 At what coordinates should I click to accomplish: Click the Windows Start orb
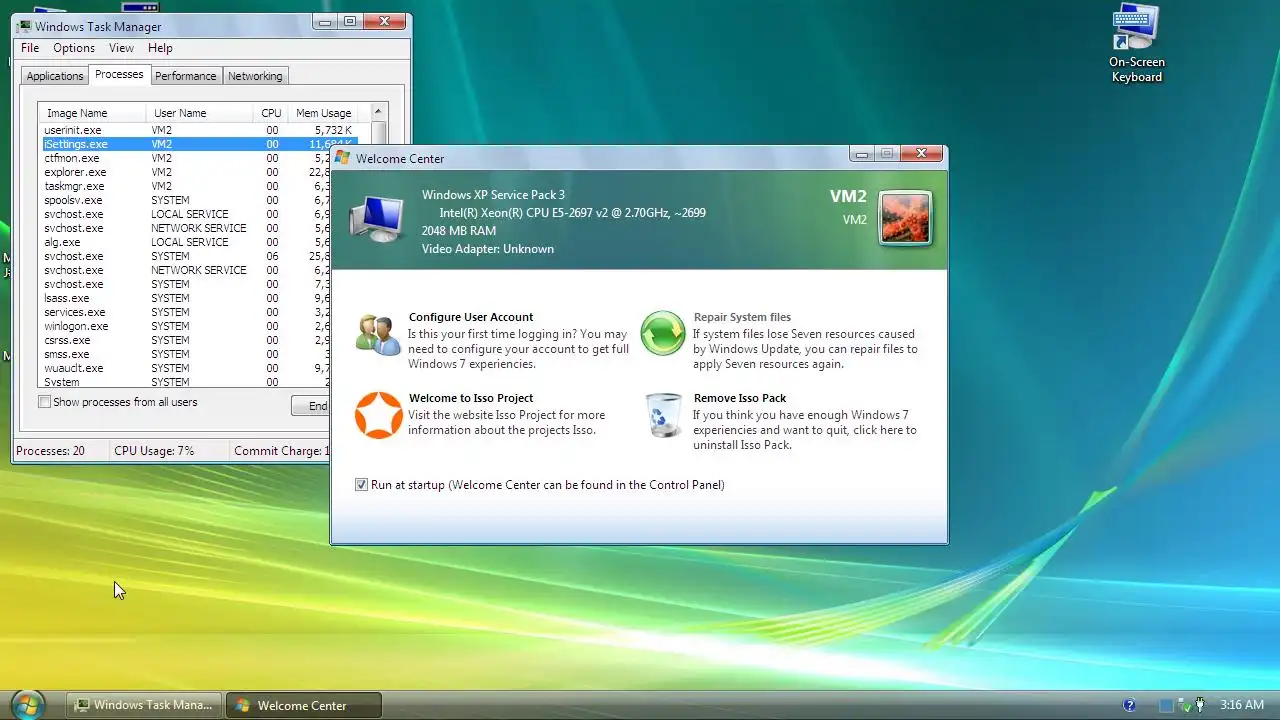click(x=27, y=704)
